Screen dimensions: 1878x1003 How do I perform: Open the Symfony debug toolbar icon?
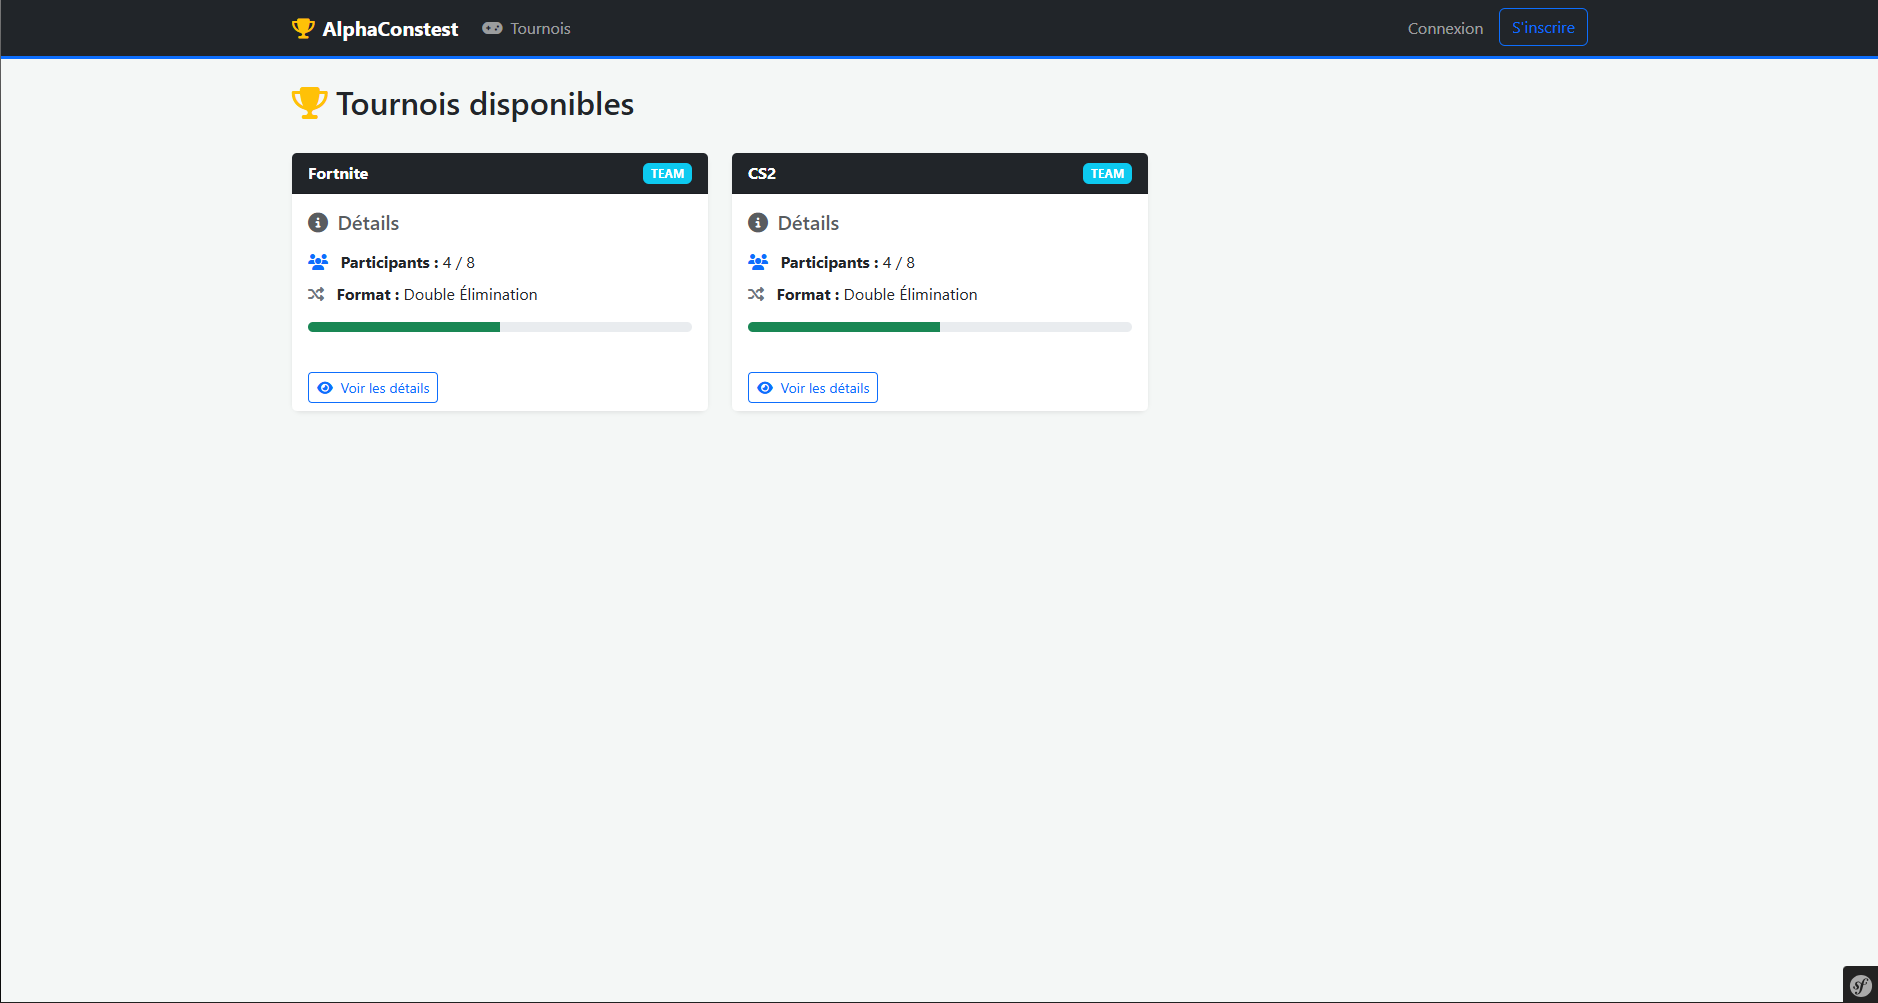[1860, 985]
